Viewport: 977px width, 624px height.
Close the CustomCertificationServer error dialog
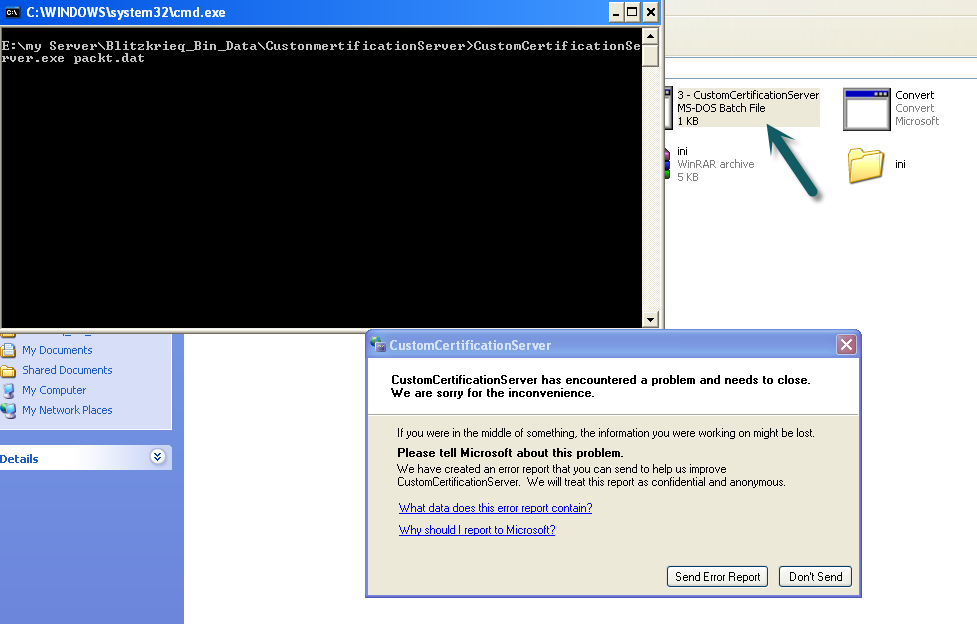click(x=846, y=345)
